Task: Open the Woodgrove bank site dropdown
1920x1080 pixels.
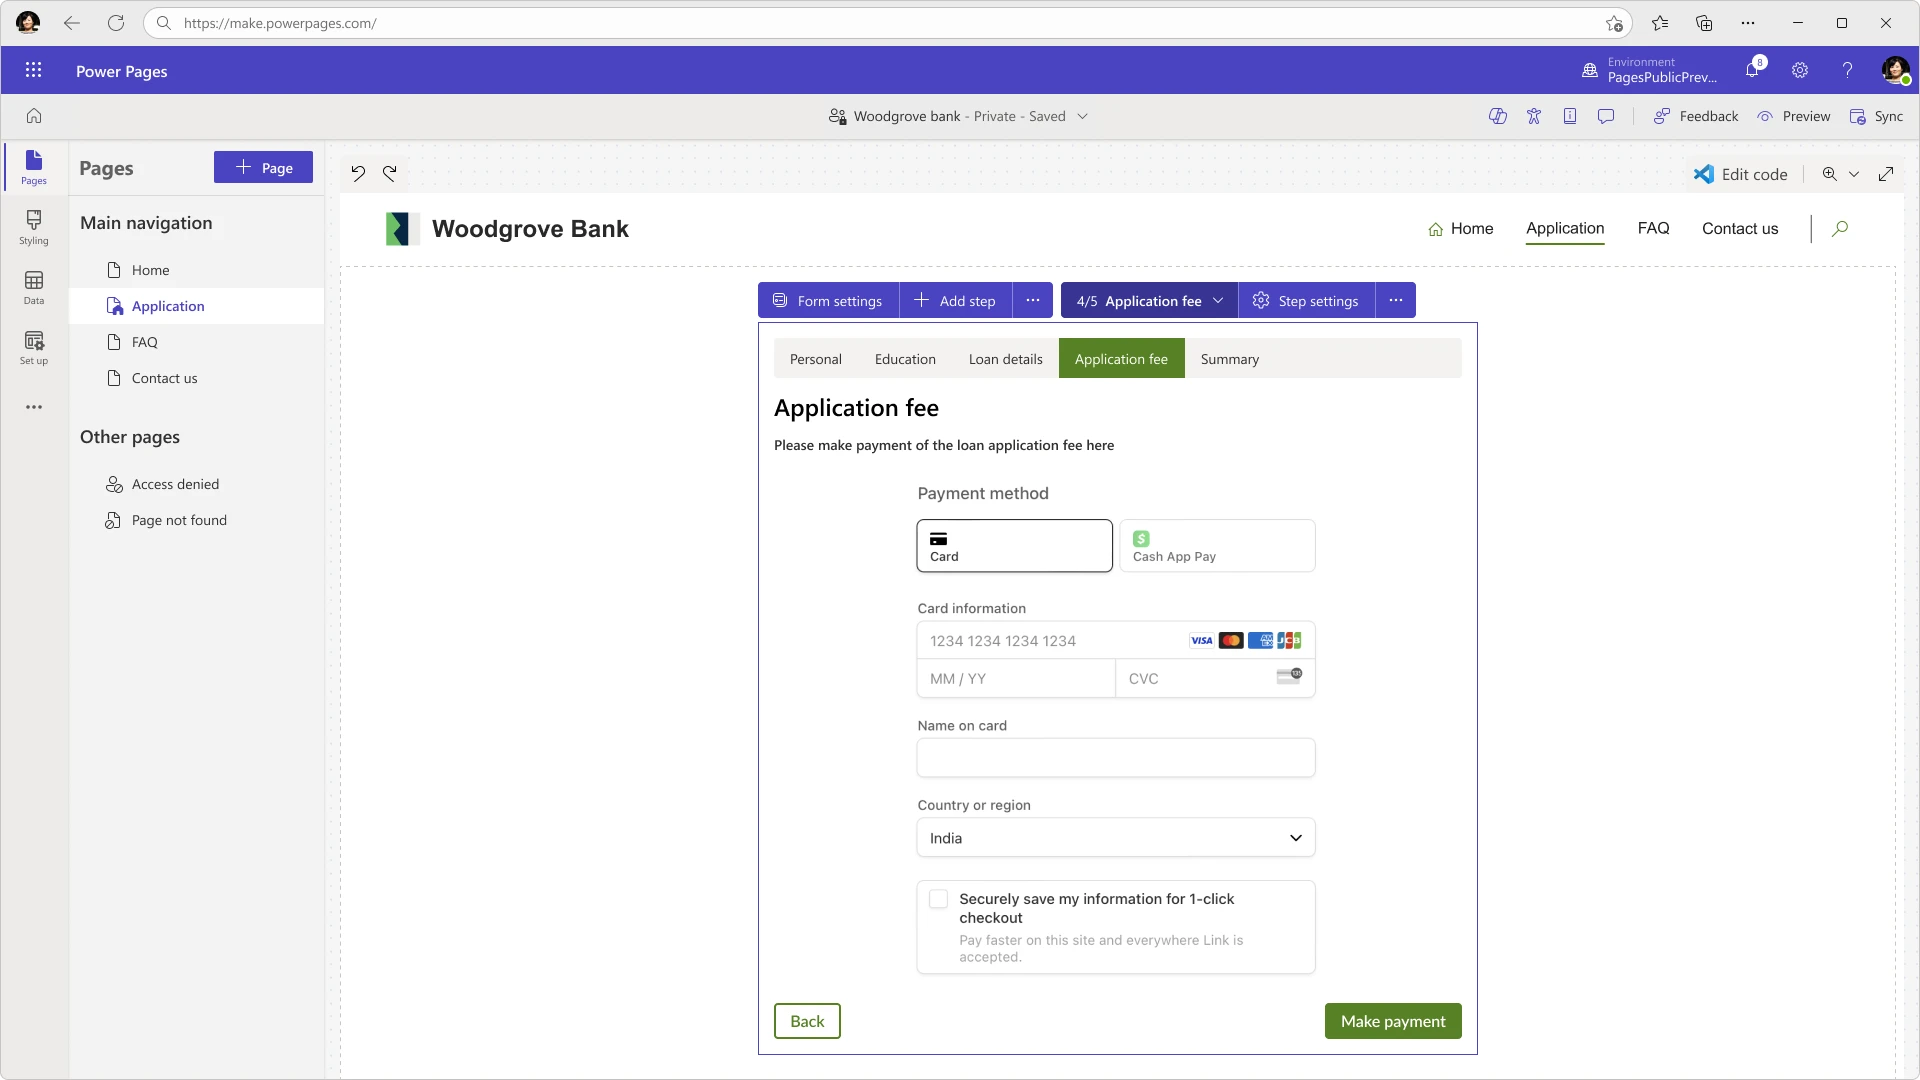Action: 1084,116
